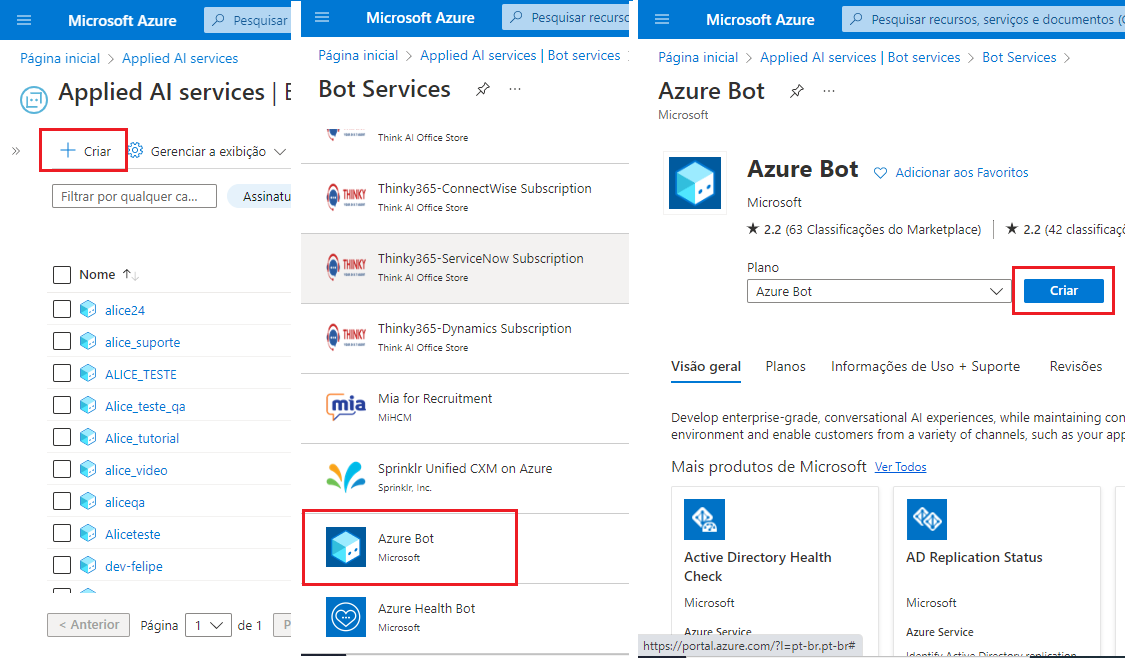Click Azure Health Bot heart icon
The width and height of the screenshot is (1126, 658).
345,616
